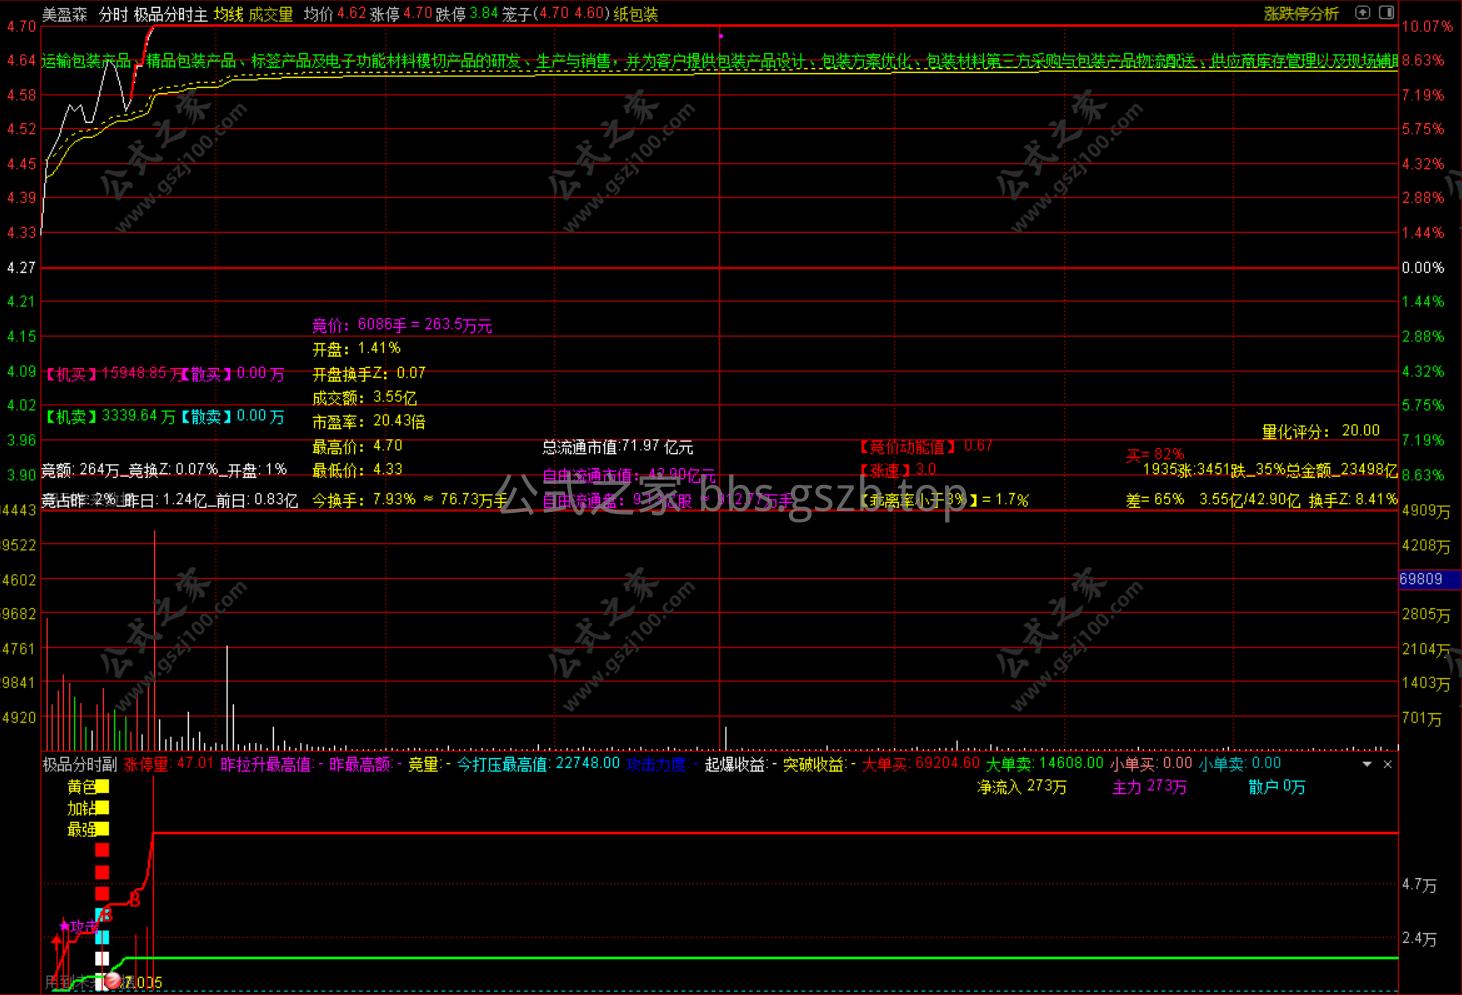Close the 极品分时副 sub-indicator panel

[1387, 764]
